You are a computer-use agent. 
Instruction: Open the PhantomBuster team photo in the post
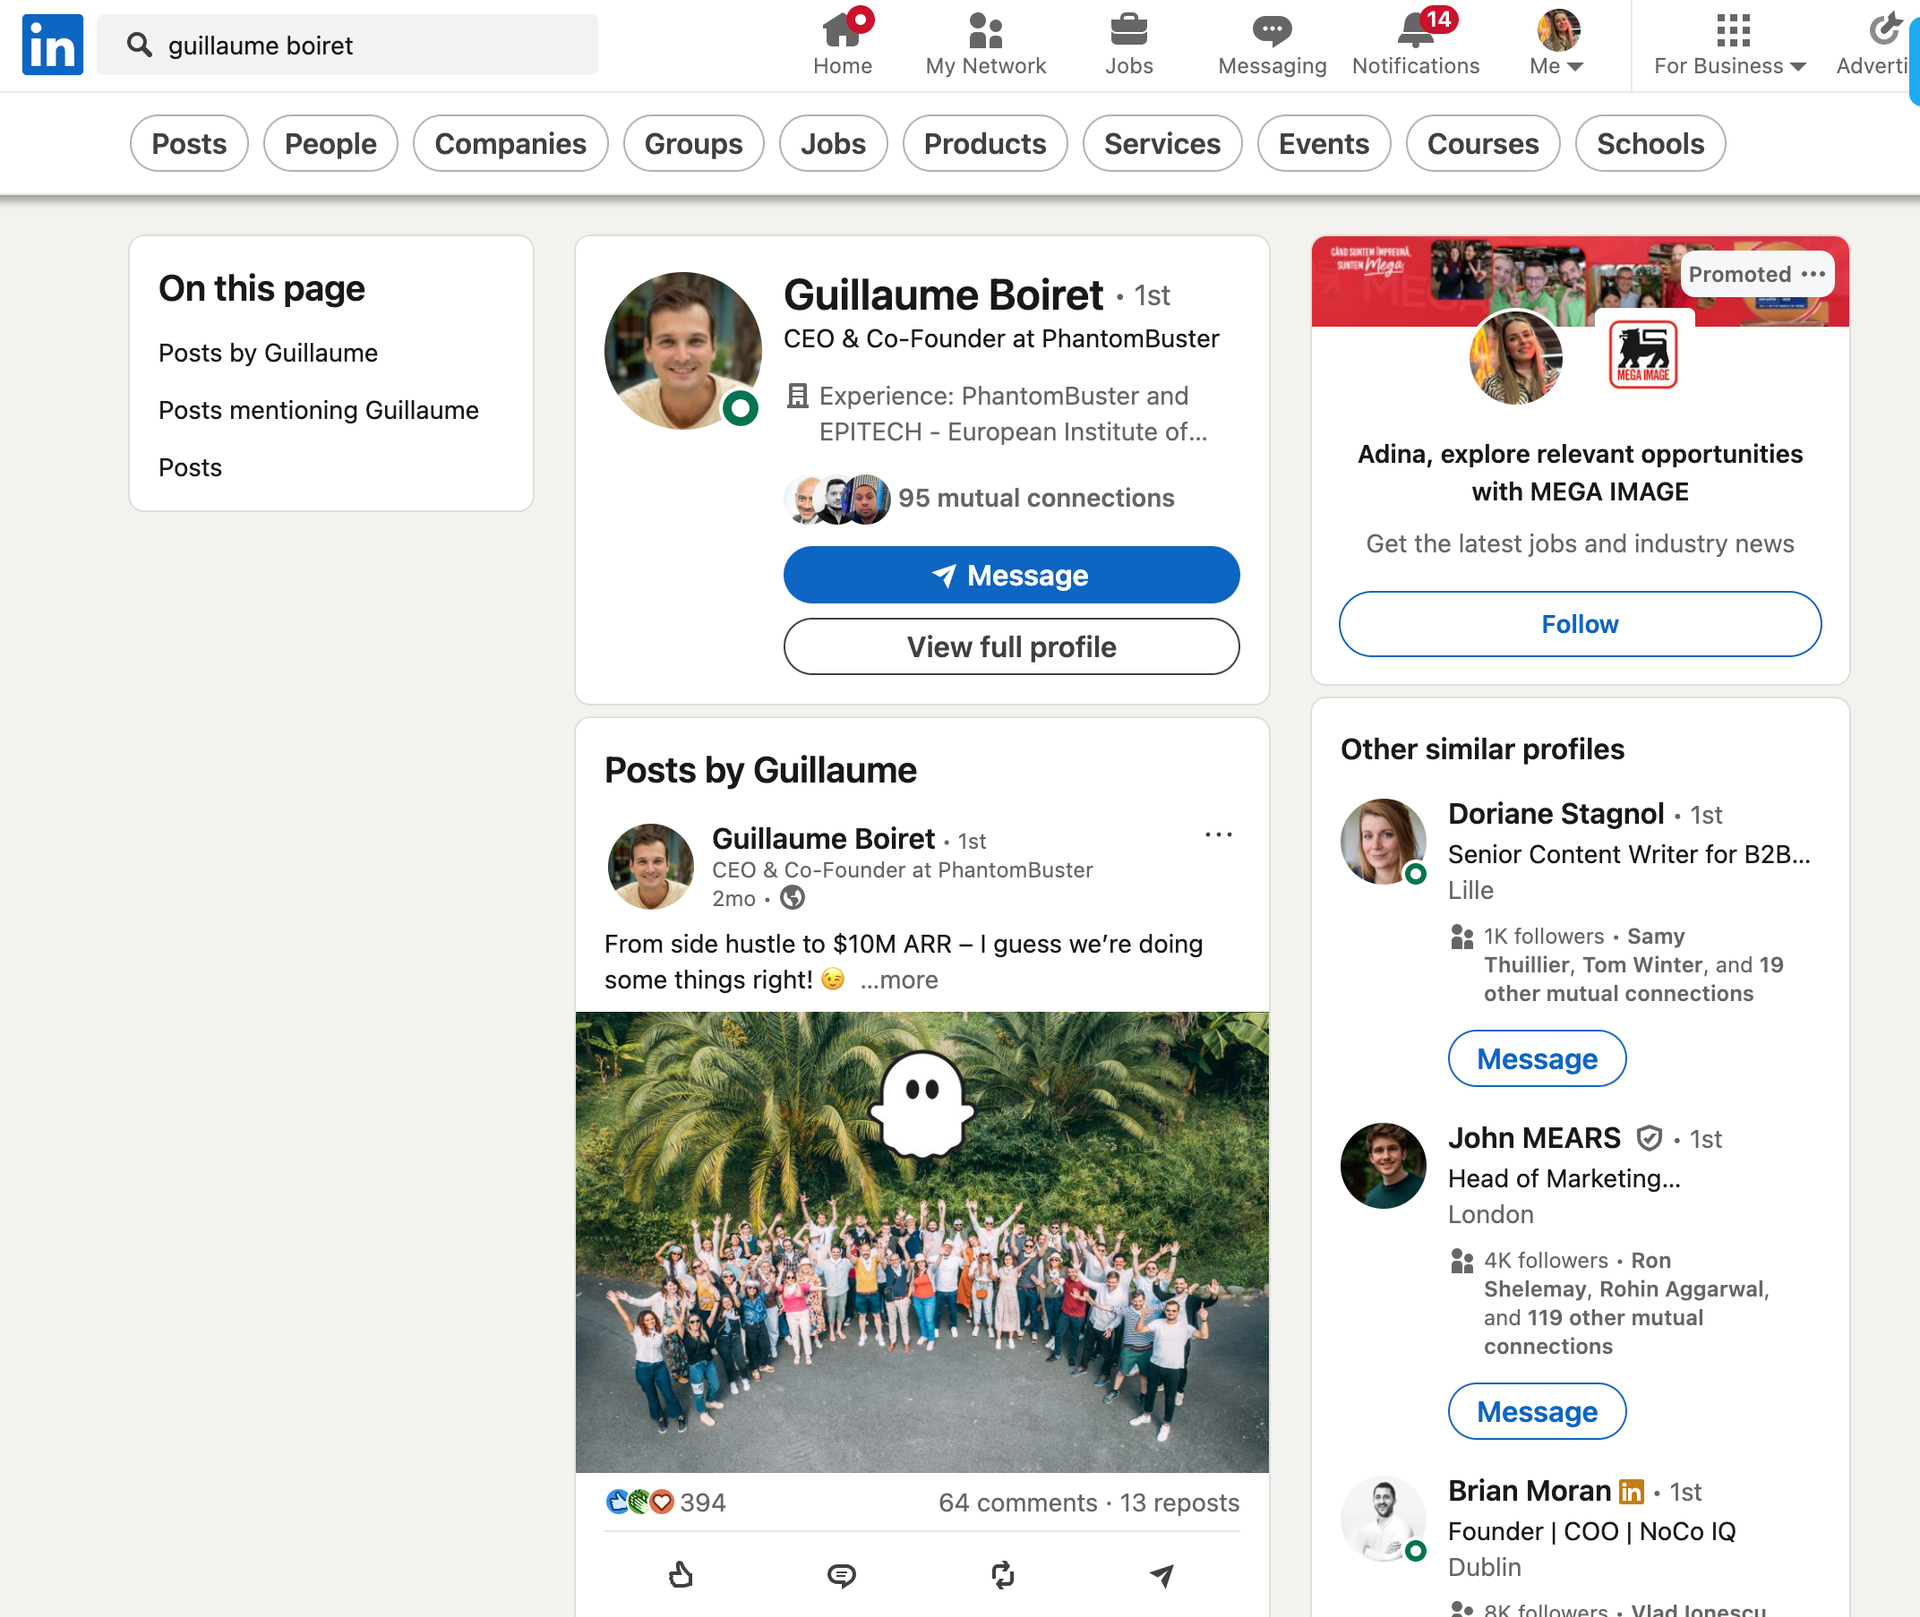tap(922, 1242)
